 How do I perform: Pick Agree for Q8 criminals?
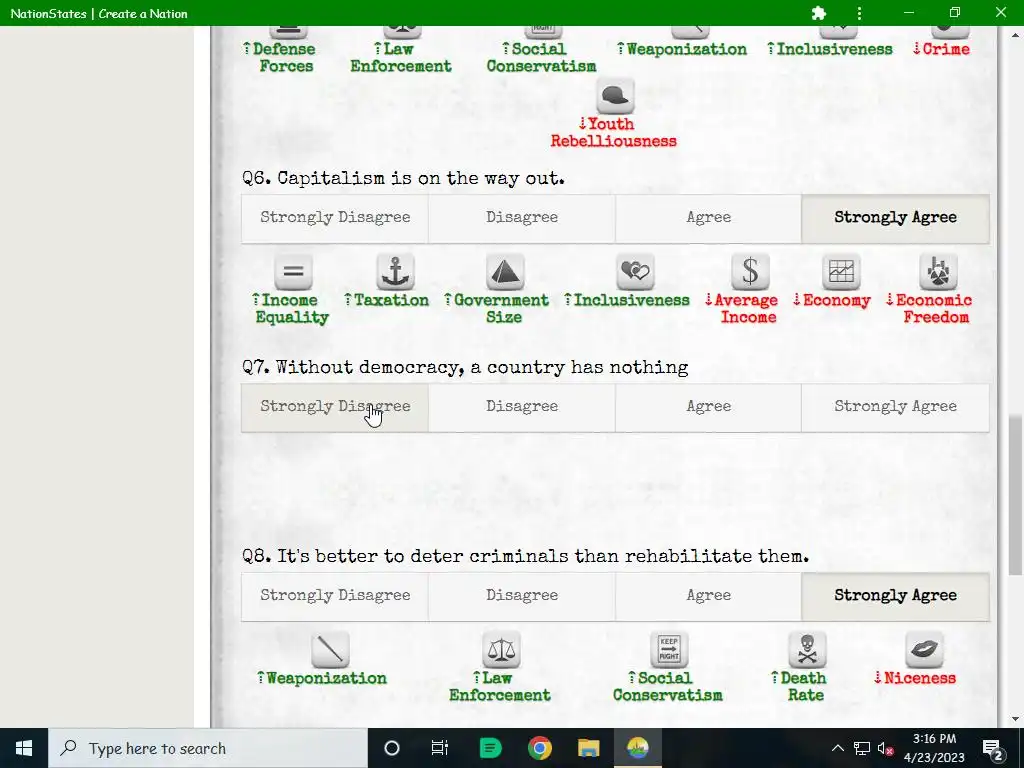[709, 596]
